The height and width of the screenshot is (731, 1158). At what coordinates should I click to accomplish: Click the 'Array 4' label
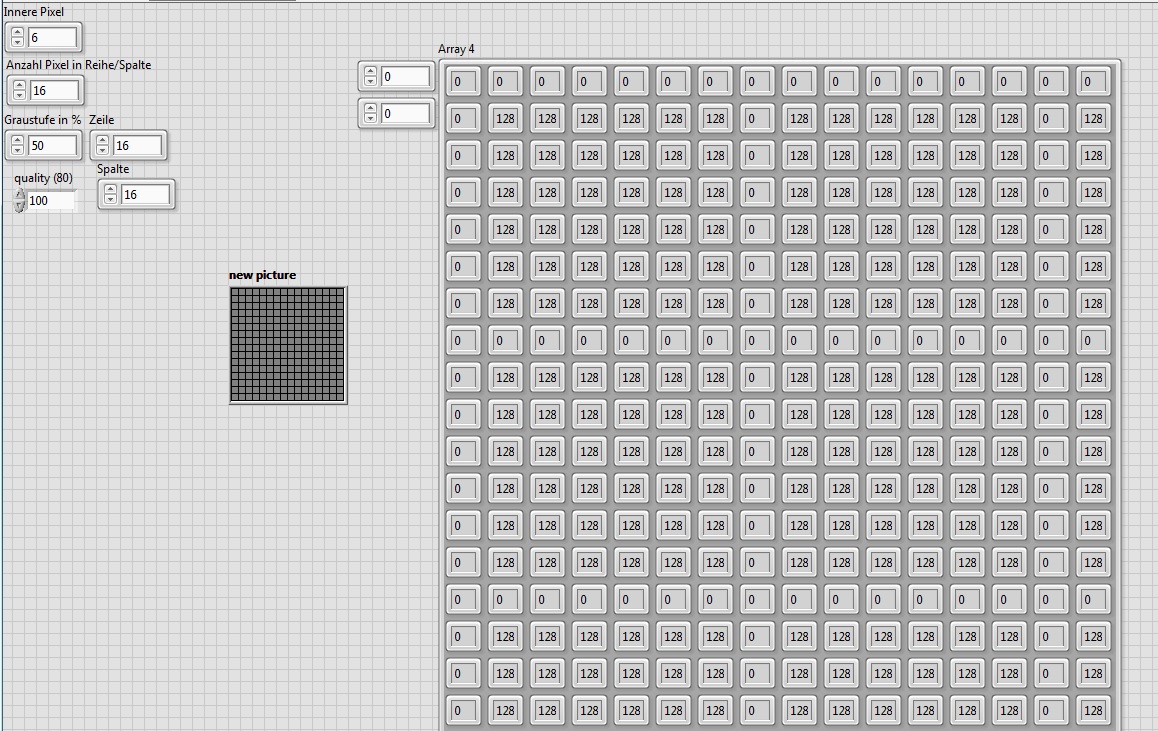(x=456, y=49)
